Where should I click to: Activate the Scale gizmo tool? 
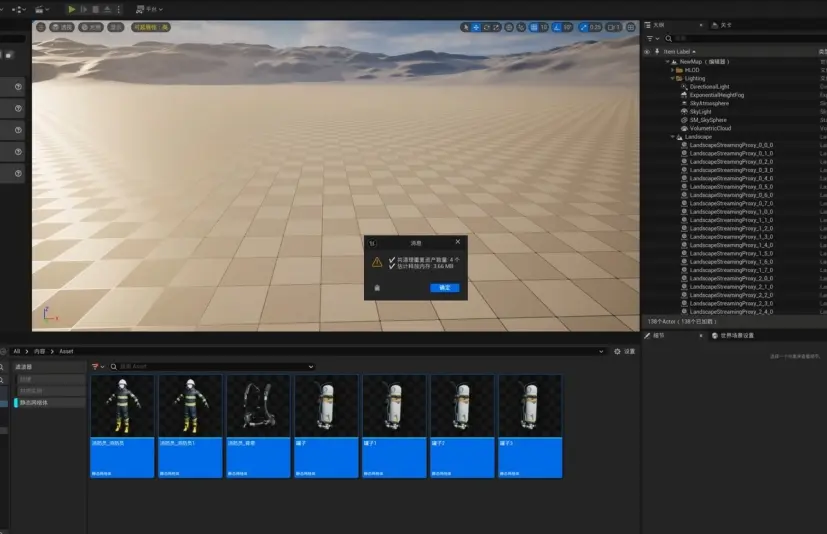pos(496,27)
